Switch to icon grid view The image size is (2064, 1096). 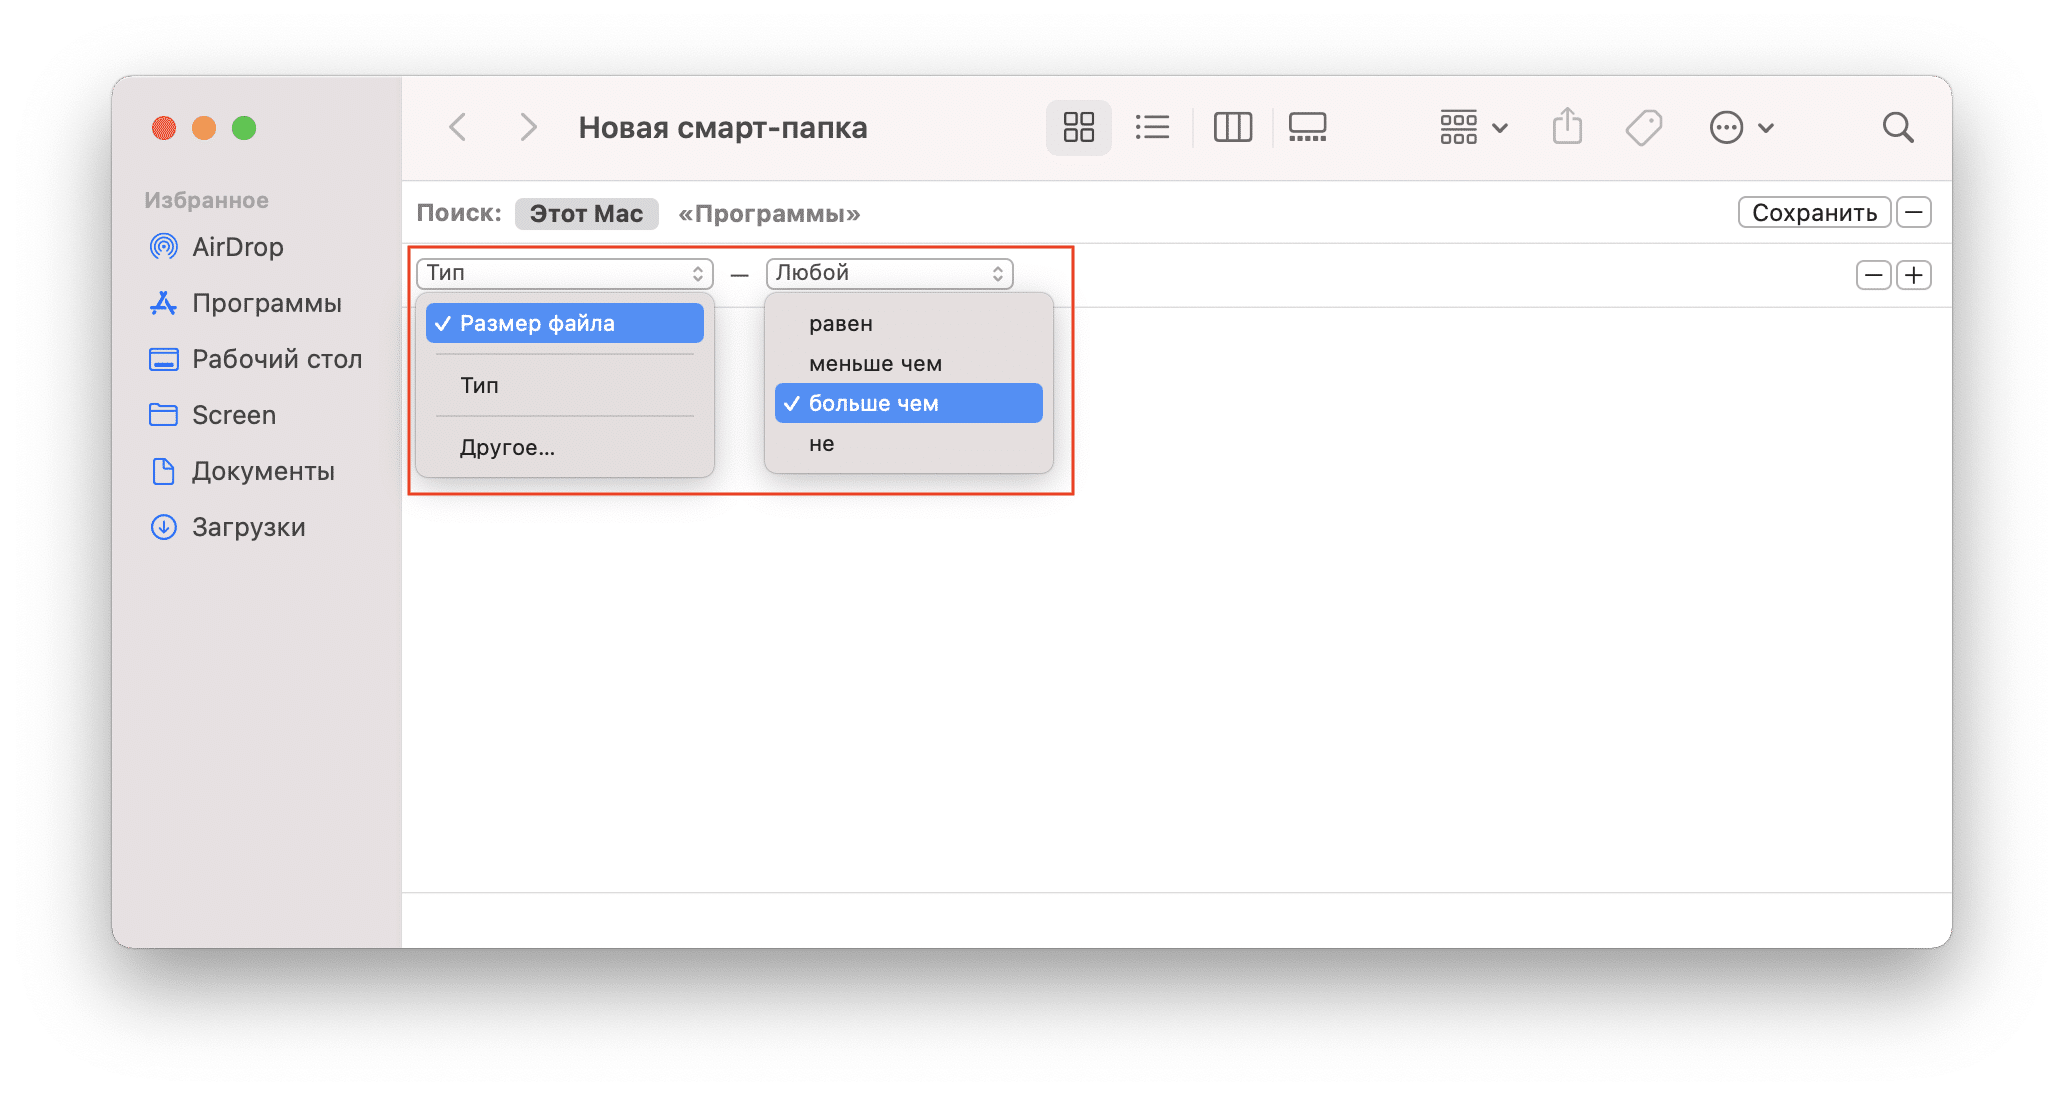[1080, 128]
